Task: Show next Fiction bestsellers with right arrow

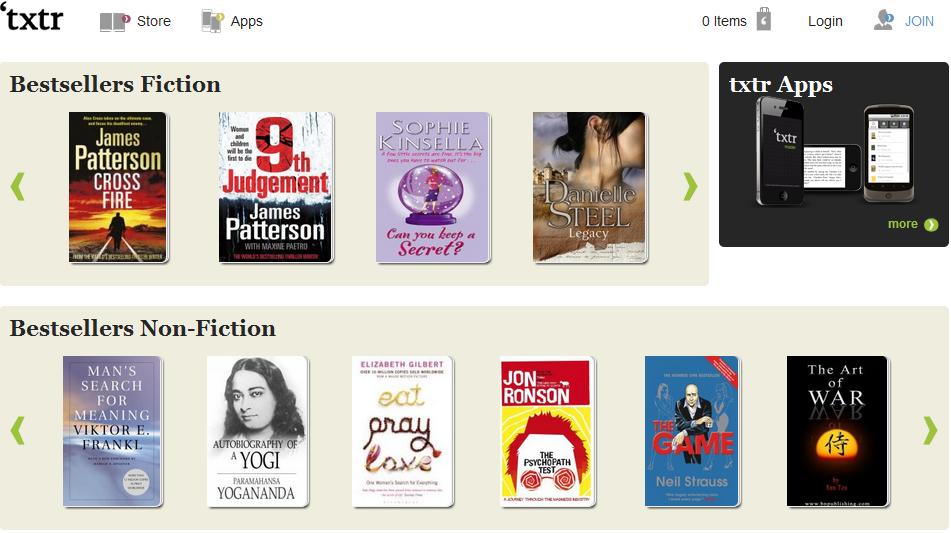Action: point(690,186)
